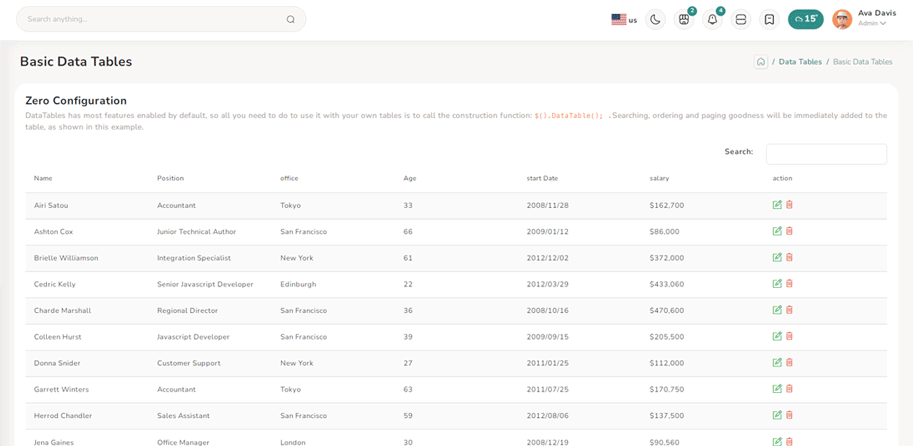Go to Data Tables breadcrumb link
Image resolution: width=913 pixels, height=446 pixels.
(x=800, y=62)
